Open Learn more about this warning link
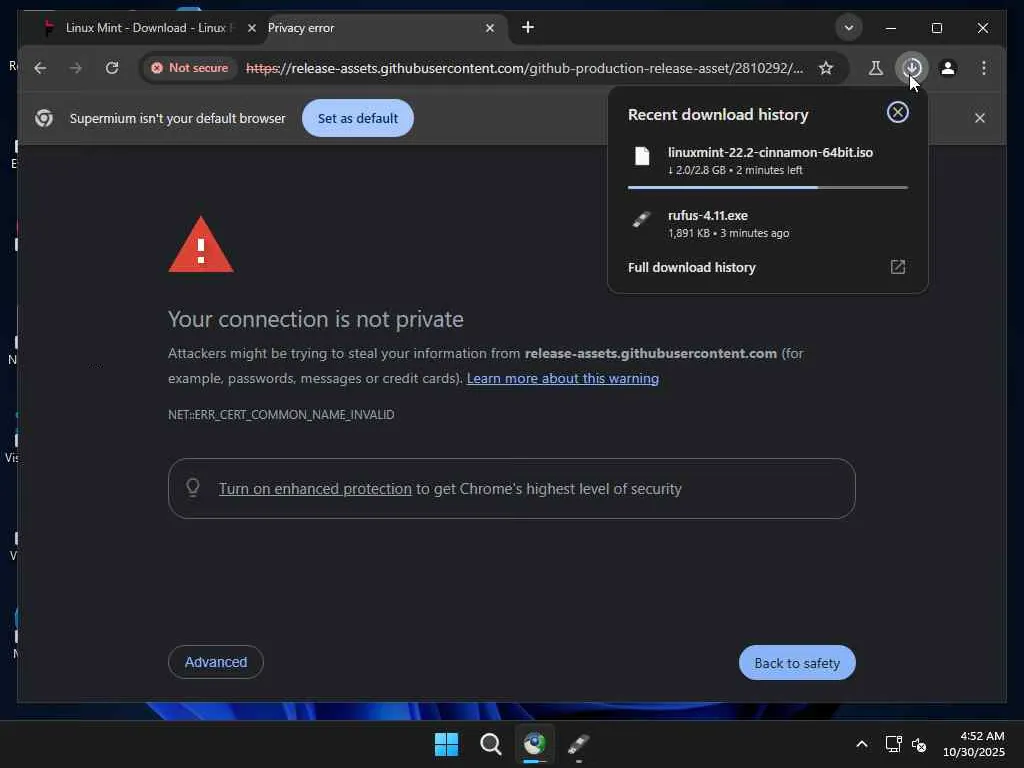Image resolution: width=1024 pixels, height=768 pixels. (563, 378)
